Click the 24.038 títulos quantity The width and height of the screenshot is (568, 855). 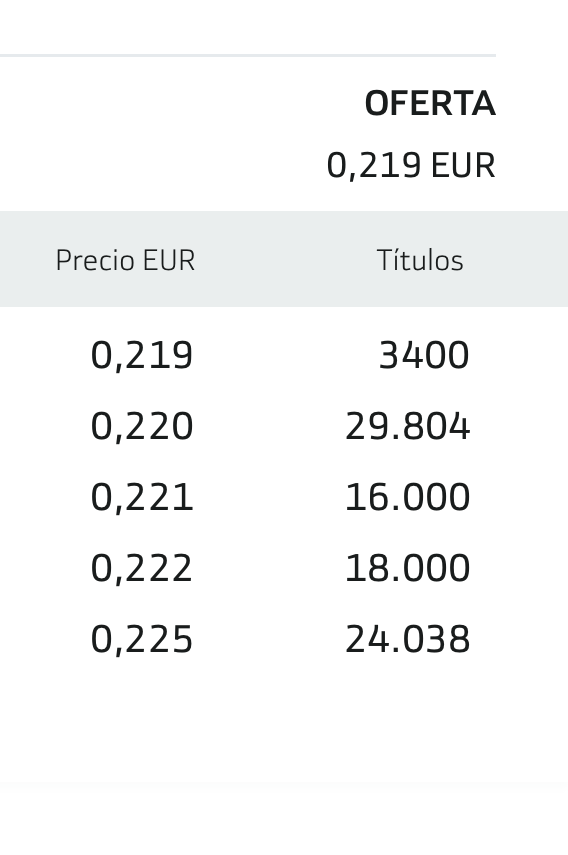407,639
